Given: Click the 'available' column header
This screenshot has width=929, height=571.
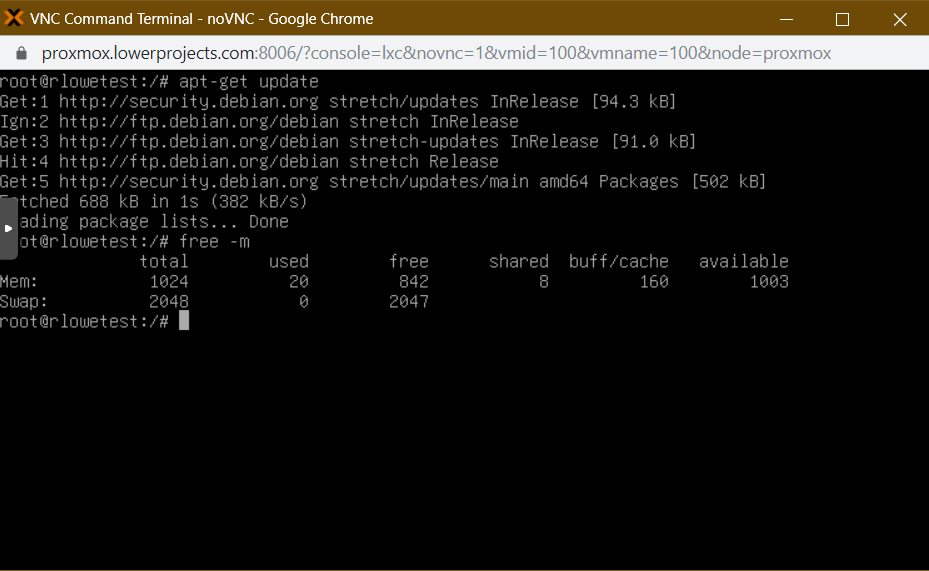Looking at the screenshot, I should pyautogui.click(x=744, y=261).
